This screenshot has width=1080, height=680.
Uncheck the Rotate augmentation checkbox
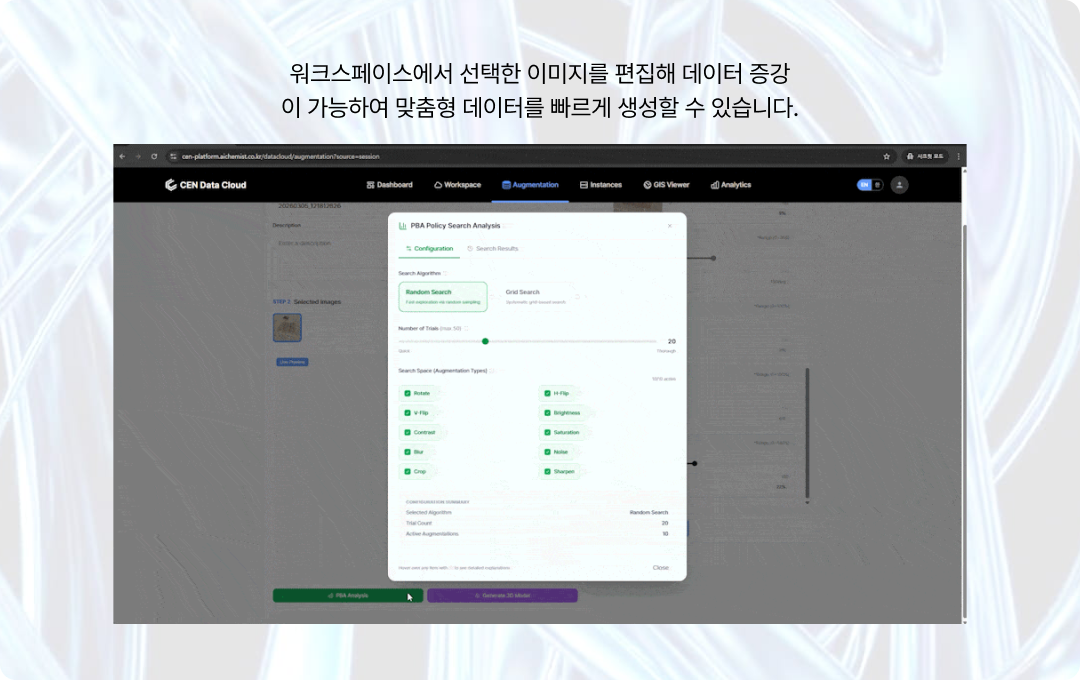(x=408, y=393)
